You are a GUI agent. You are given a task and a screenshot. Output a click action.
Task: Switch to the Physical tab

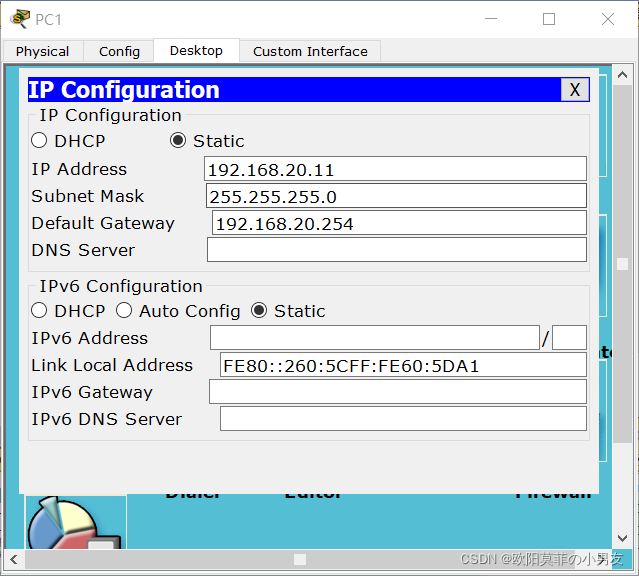click(x=42, y=51)
